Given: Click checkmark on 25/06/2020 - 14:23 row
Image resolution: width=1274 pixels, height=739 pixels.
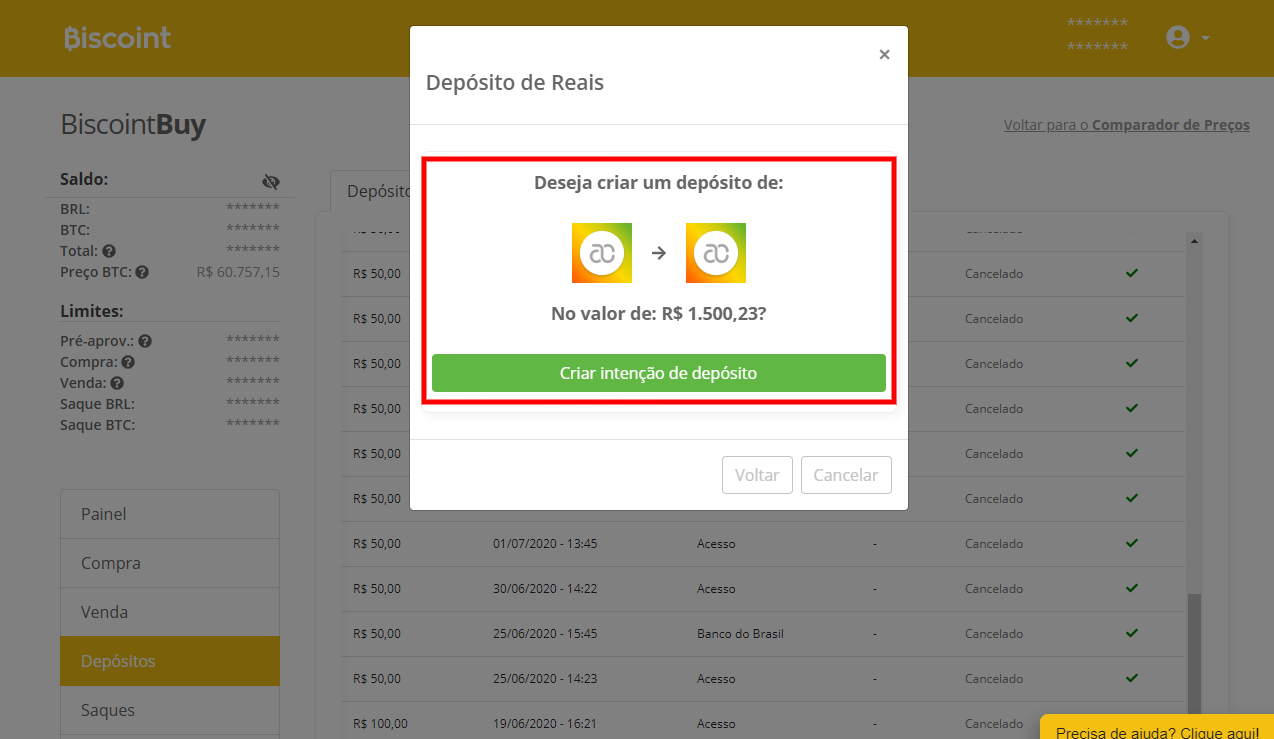Looking at the screenshot, I should tap(1132, 678).
